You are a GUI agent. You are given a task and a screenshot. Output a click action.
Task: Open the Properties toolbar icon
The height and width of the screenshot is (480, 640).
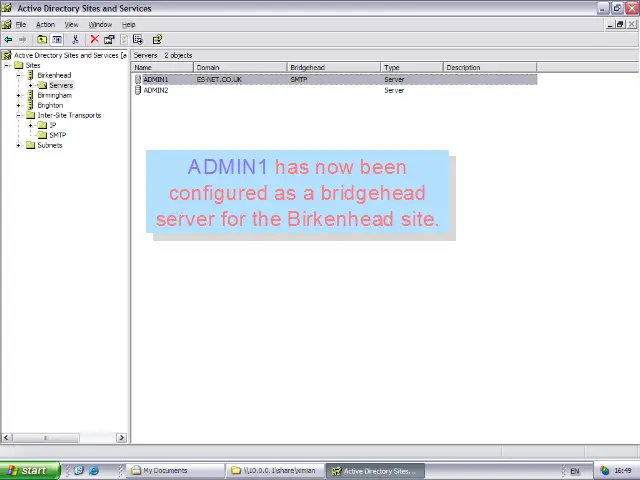coord(109,40)
